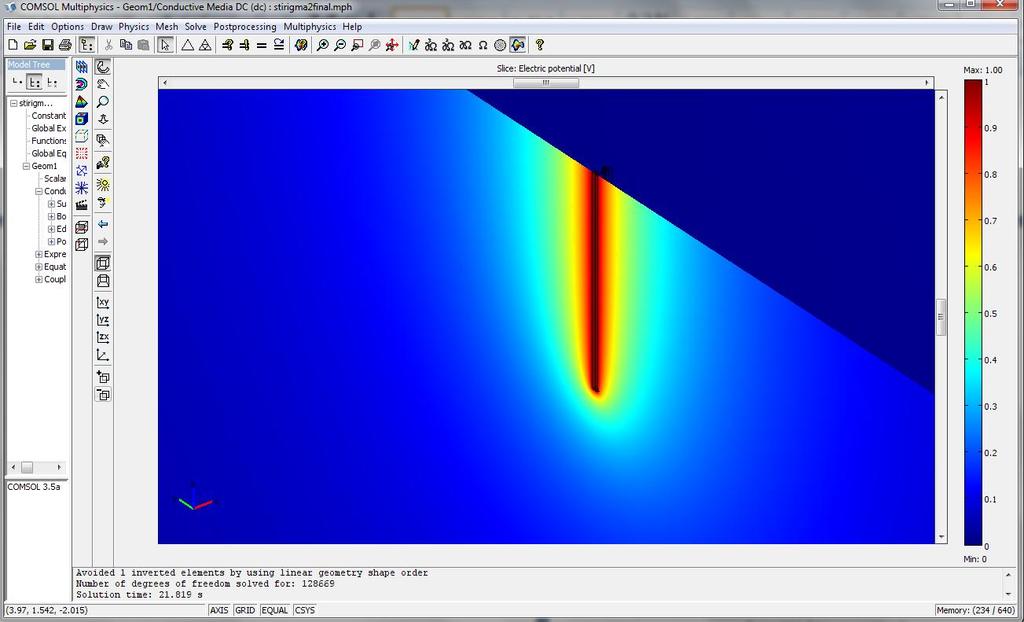Zoom extents with red arrows icon
1024x622 pixels.
coord(392,45)
